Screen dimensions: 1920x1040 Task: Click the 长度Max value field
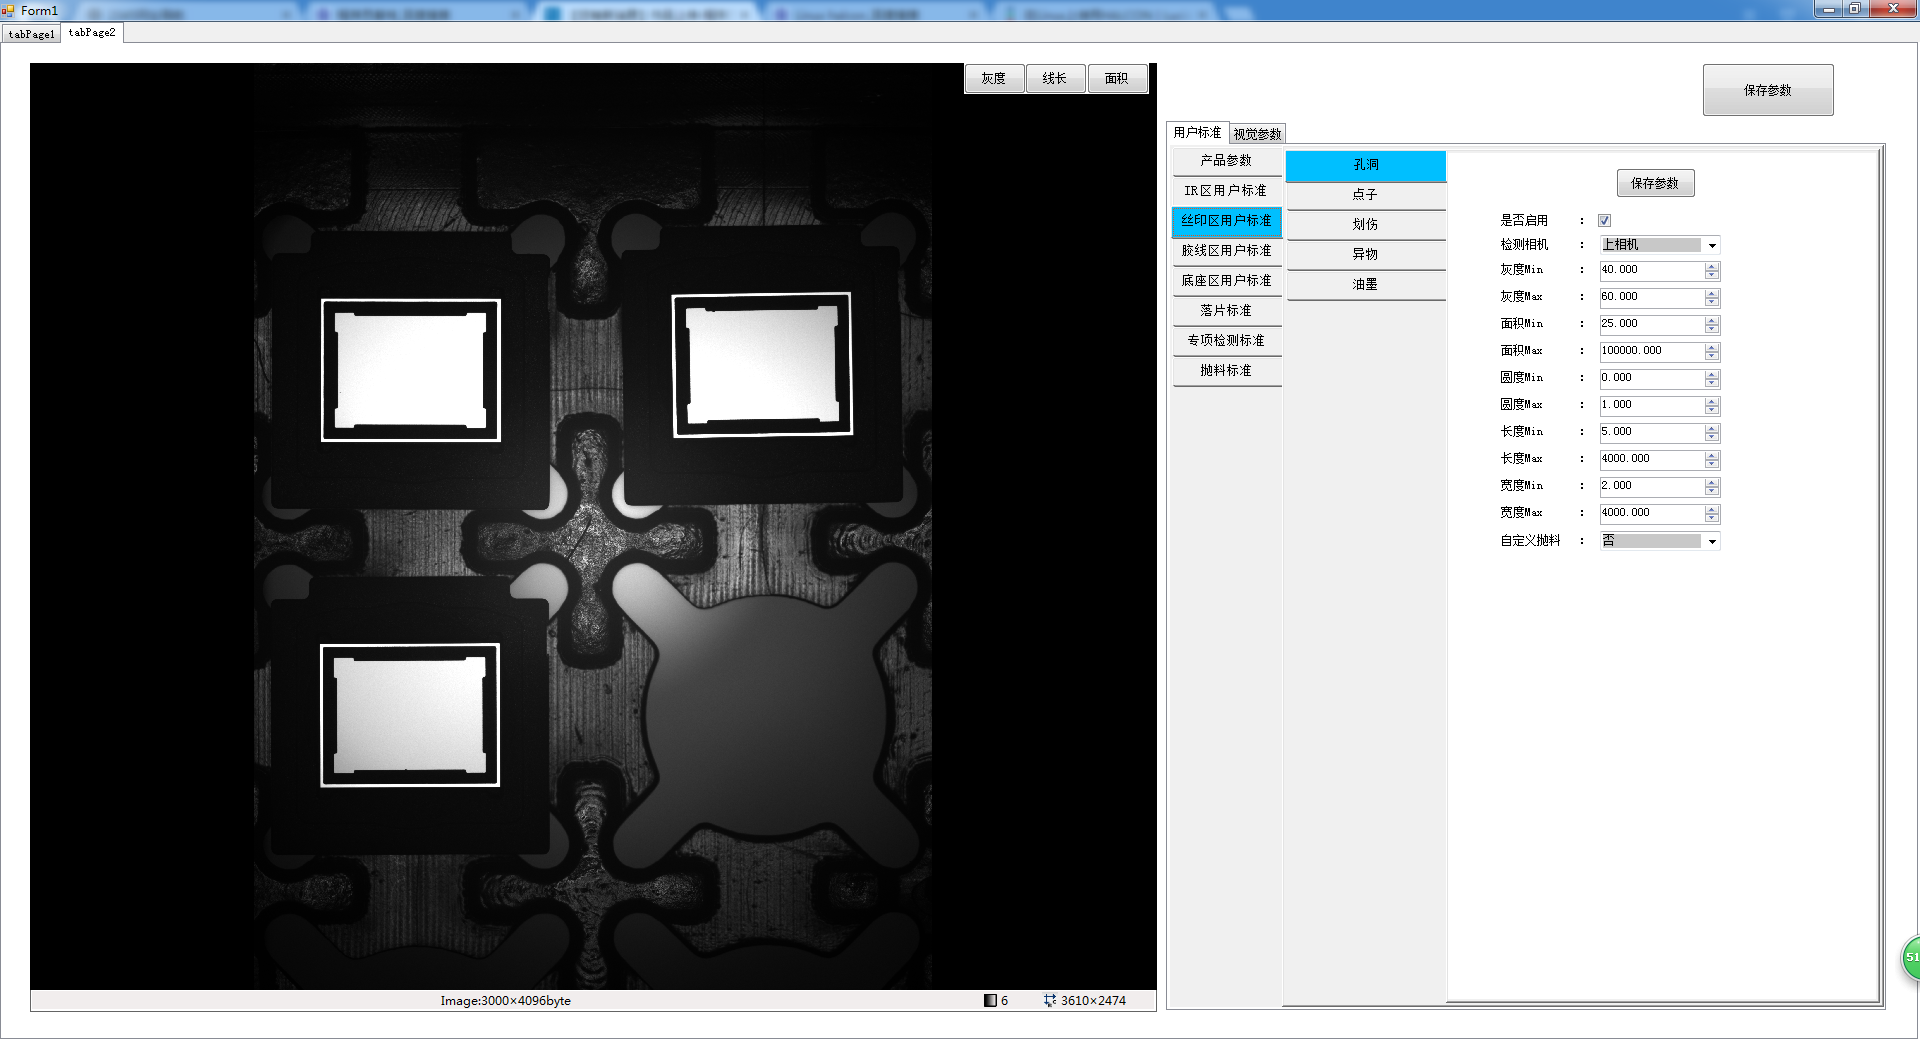1652,459
